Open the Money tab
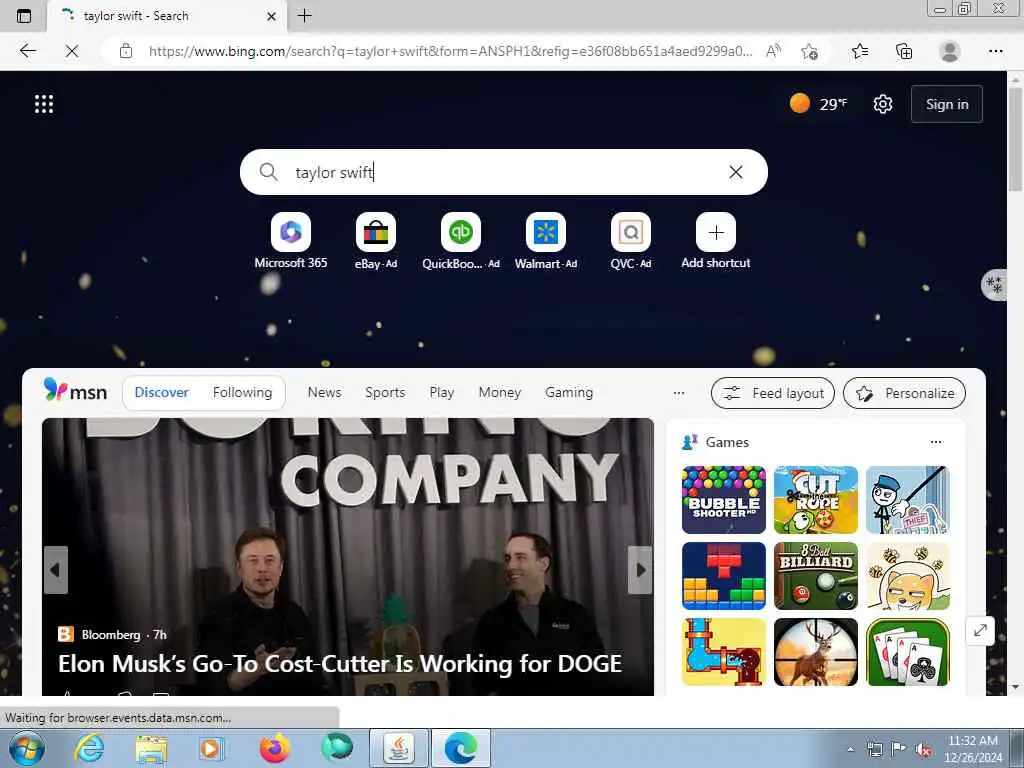Image resolution: width=1024 pixels, height=768 pixels. pos(500,392)
